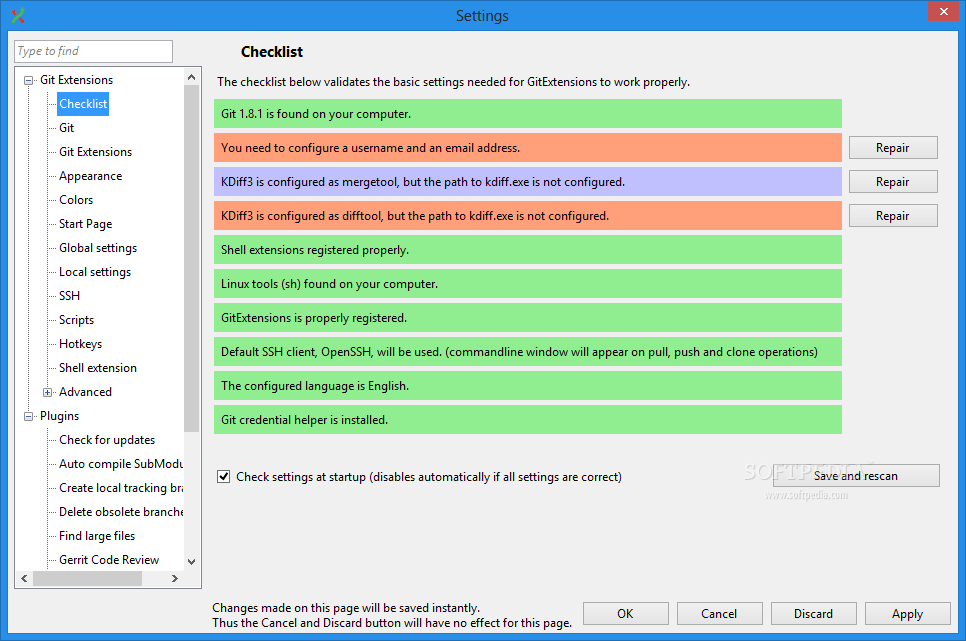Open the SSH configuration page
Screen dimensions: 966x641
click(67, 295)
